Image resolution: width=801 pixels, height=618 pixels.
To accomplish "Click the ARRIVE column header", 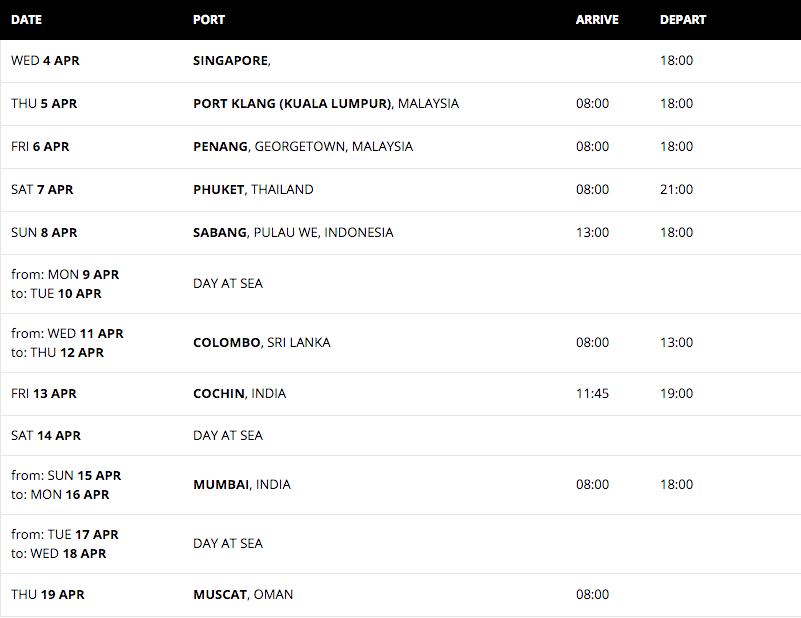I will click(597, 20).
